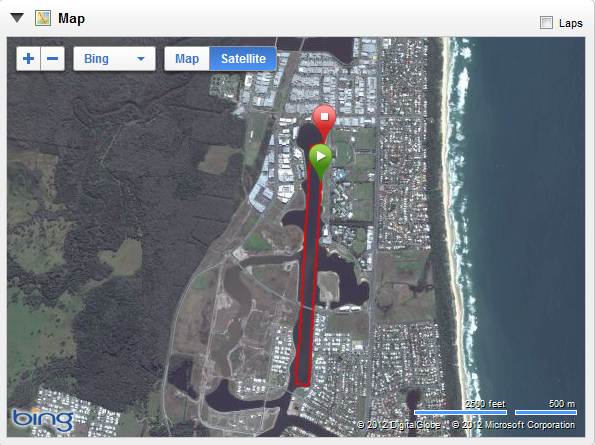Click the ocean area on map
The width and height of the screenshot is (595, 445).
click(x=531, y=190)
